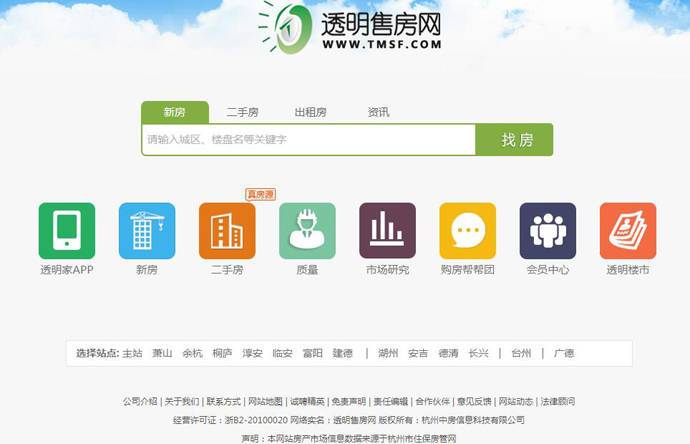The height and width of the screenshot is (444, 690).
Task: Click the 购房帮帮团 chat bubble icon
Action: [467, 231]
